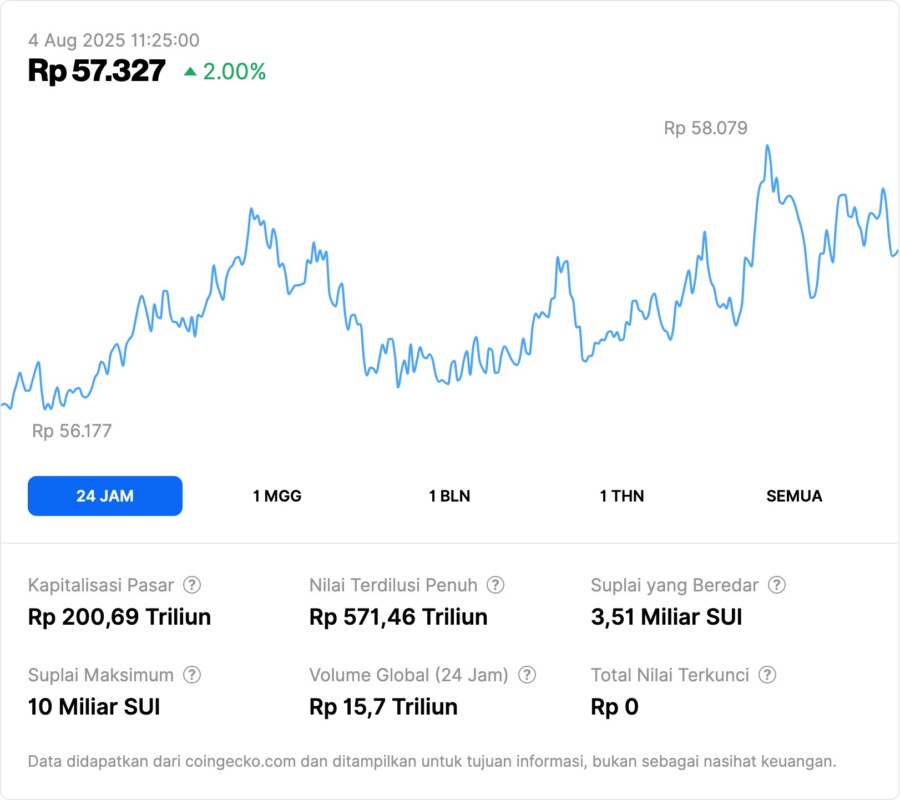Click help icon beside Total Nilai Terkunci
This screenshot has width=900, height=800.
pyautogui.click(x=767, y=675)
